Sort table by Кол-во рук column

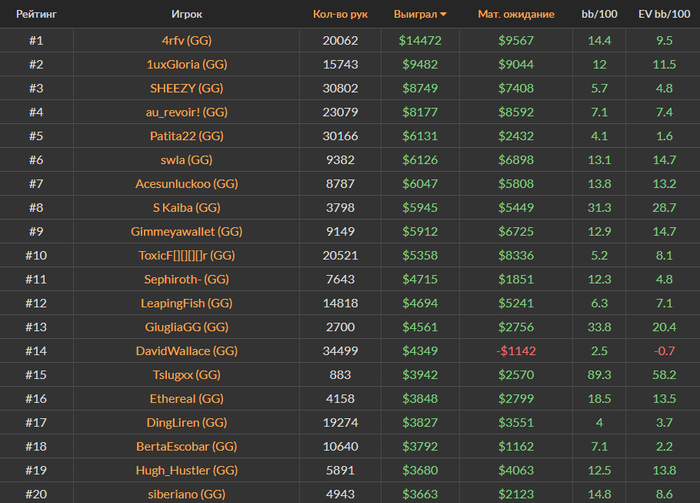point(340,14)
